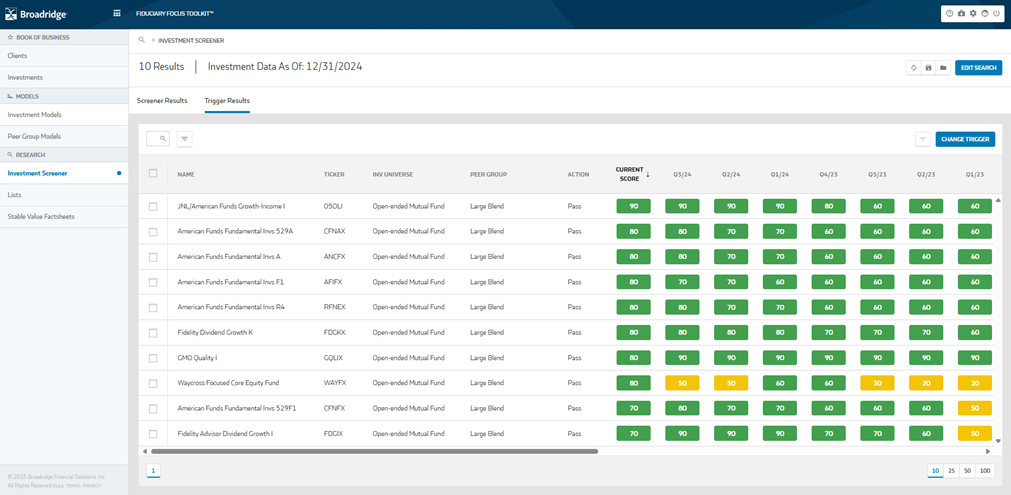Check the American Funds Fundamental Invs A row
This screenshot has height=495, width=1011.
[153, 257]
